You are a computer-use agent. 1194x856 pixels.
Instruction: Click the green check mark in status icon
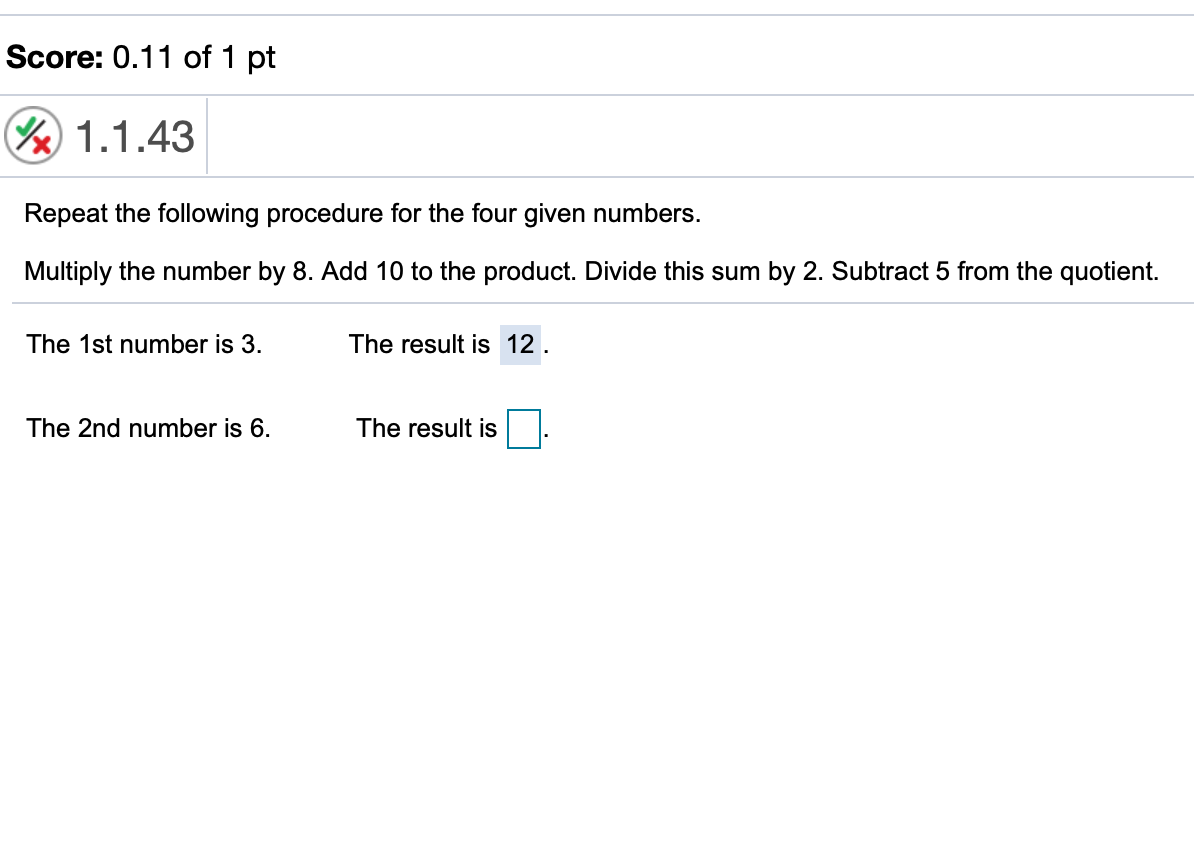pos(29,128)
